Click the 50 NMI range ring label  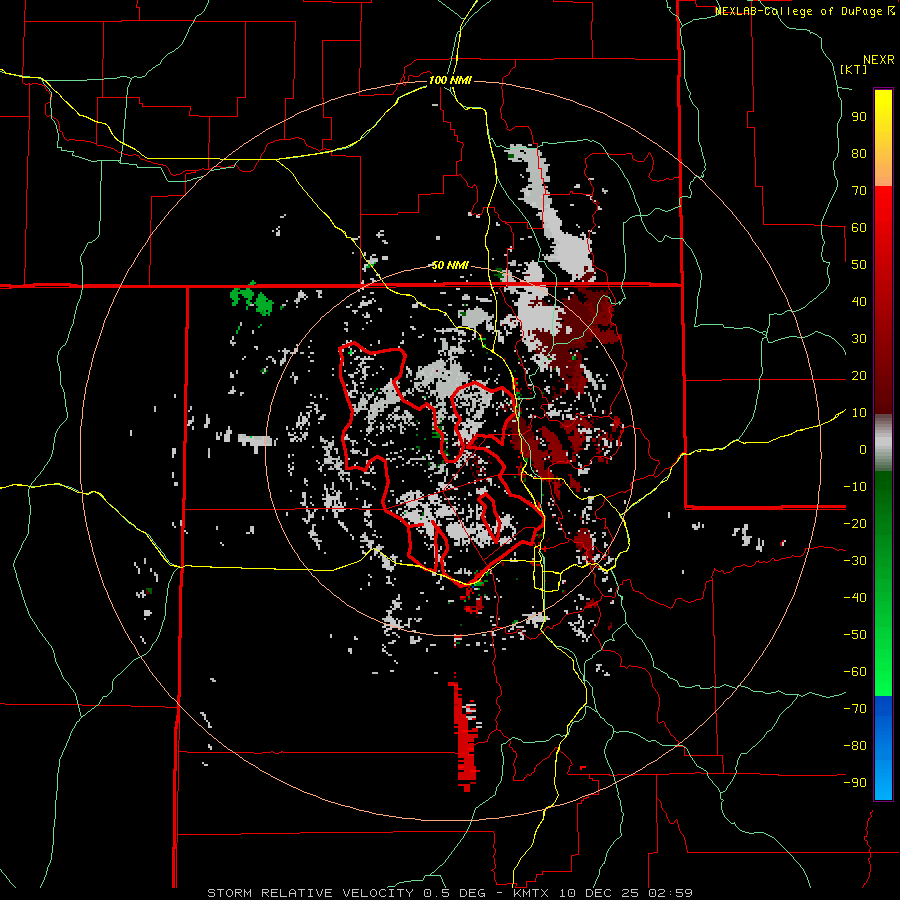[x=450, y=265]
